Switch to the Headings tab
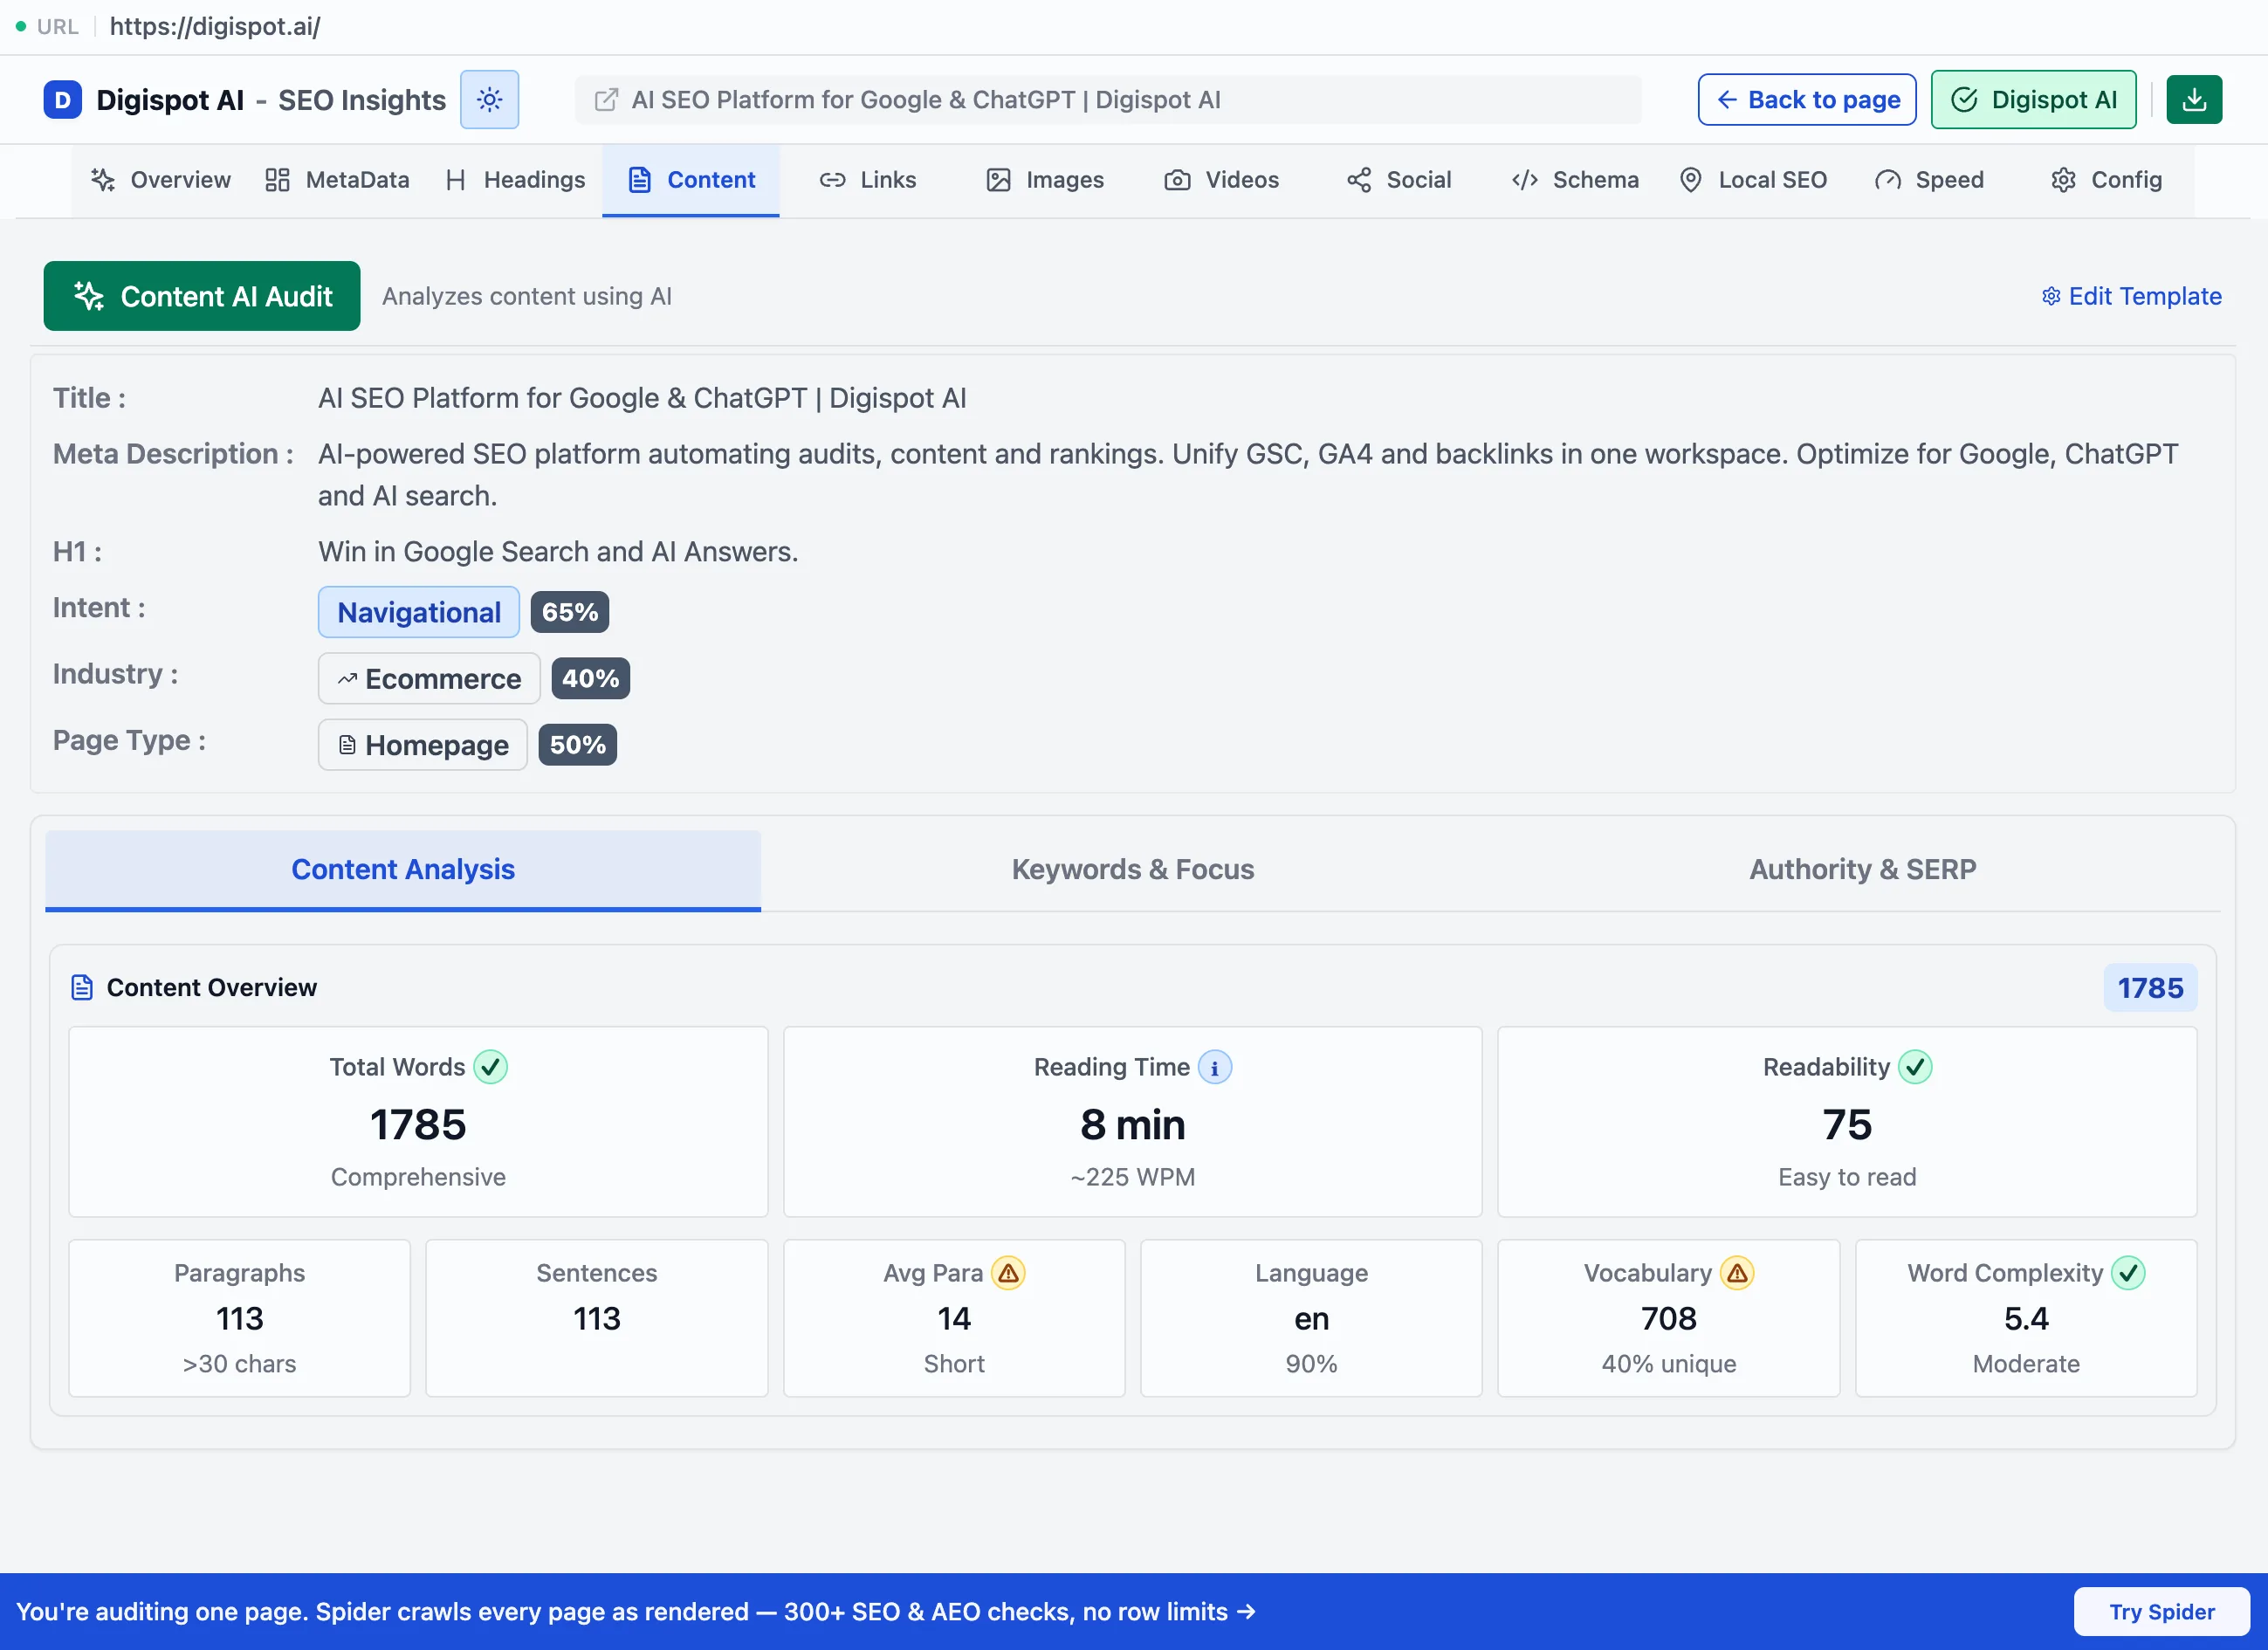2268x1650 pixels. click(515, 180)
